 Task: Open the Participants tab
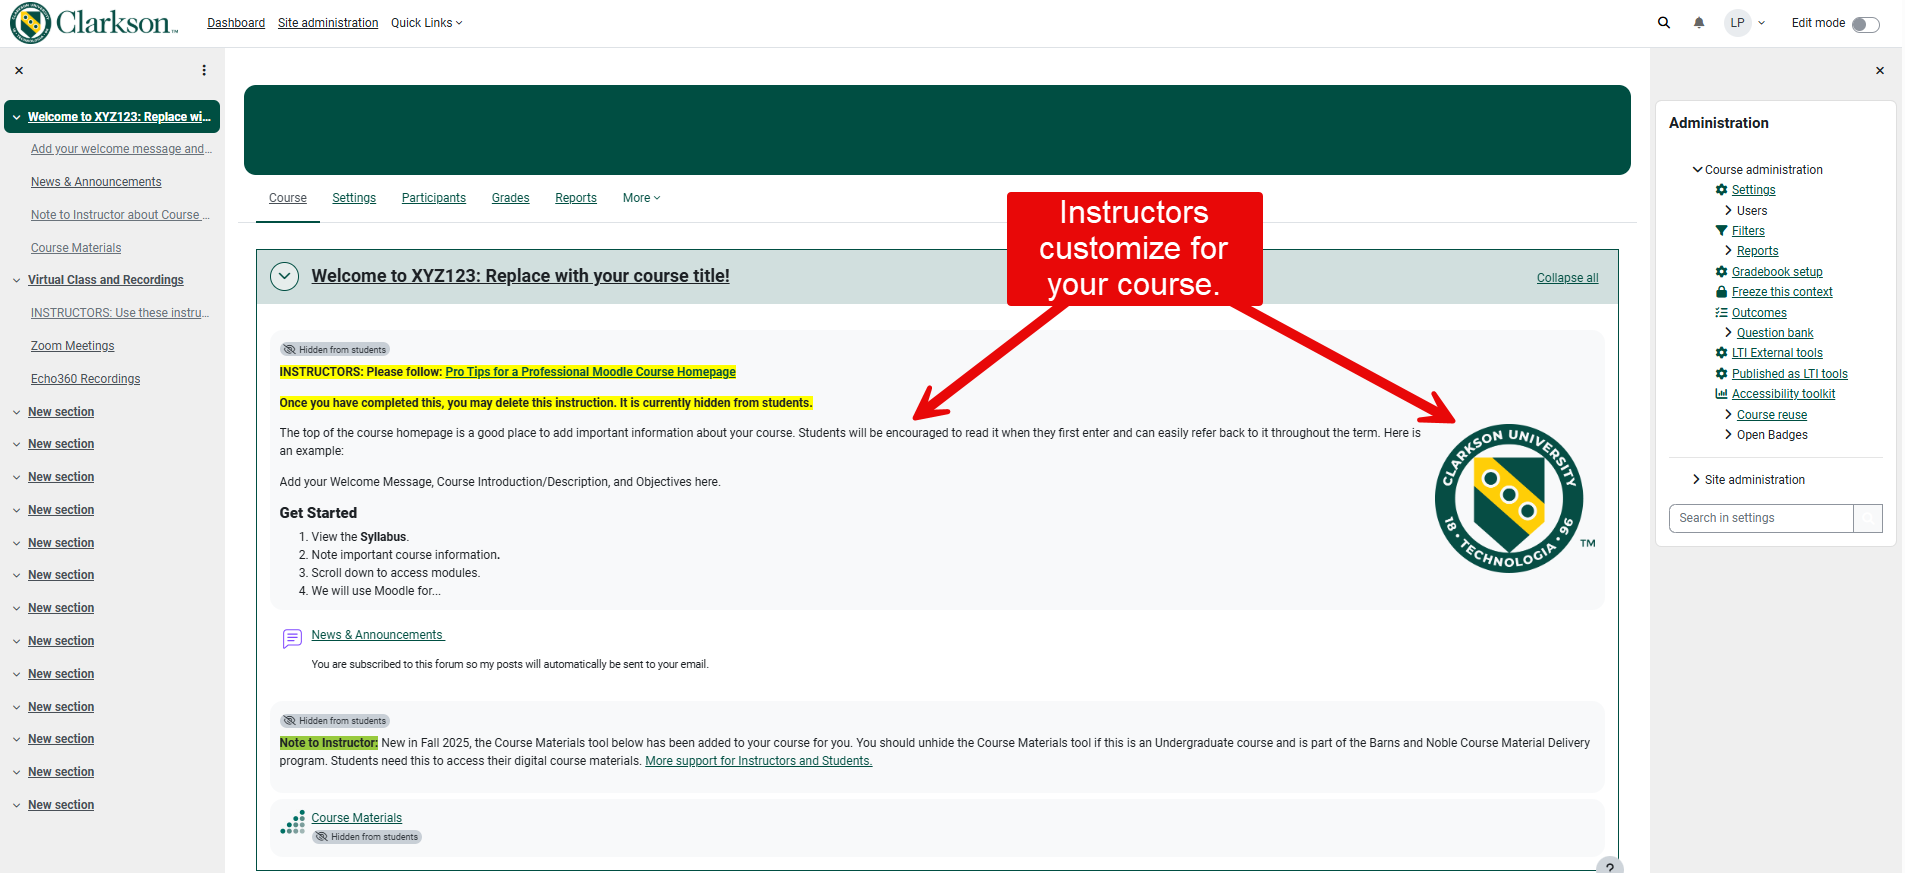434,198
